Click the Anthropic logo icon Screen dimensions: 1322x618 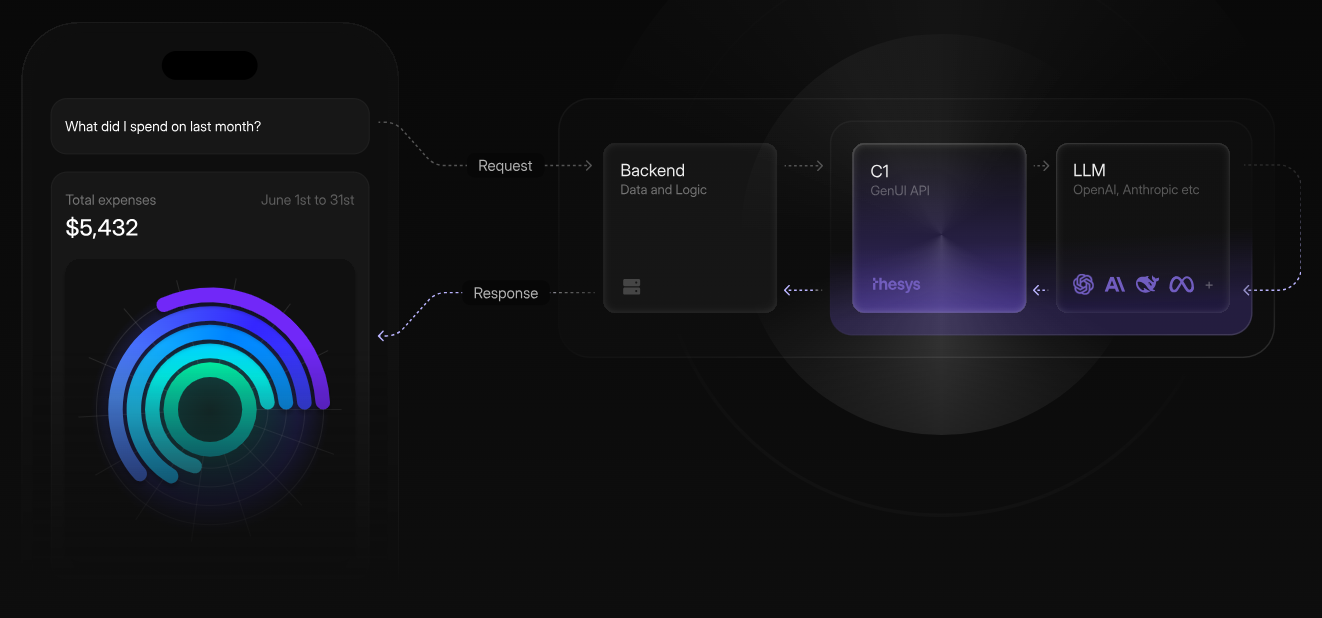click(1115, 285)
